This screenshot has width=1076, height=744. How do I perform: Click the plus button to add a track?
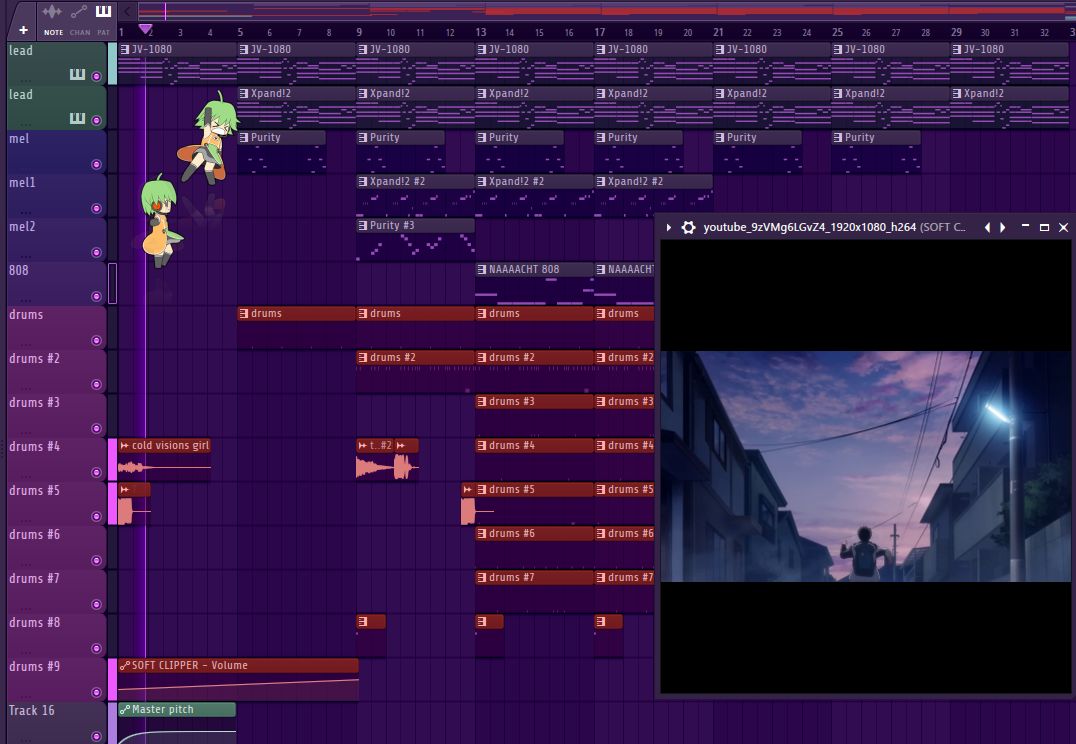pos(23,30)
